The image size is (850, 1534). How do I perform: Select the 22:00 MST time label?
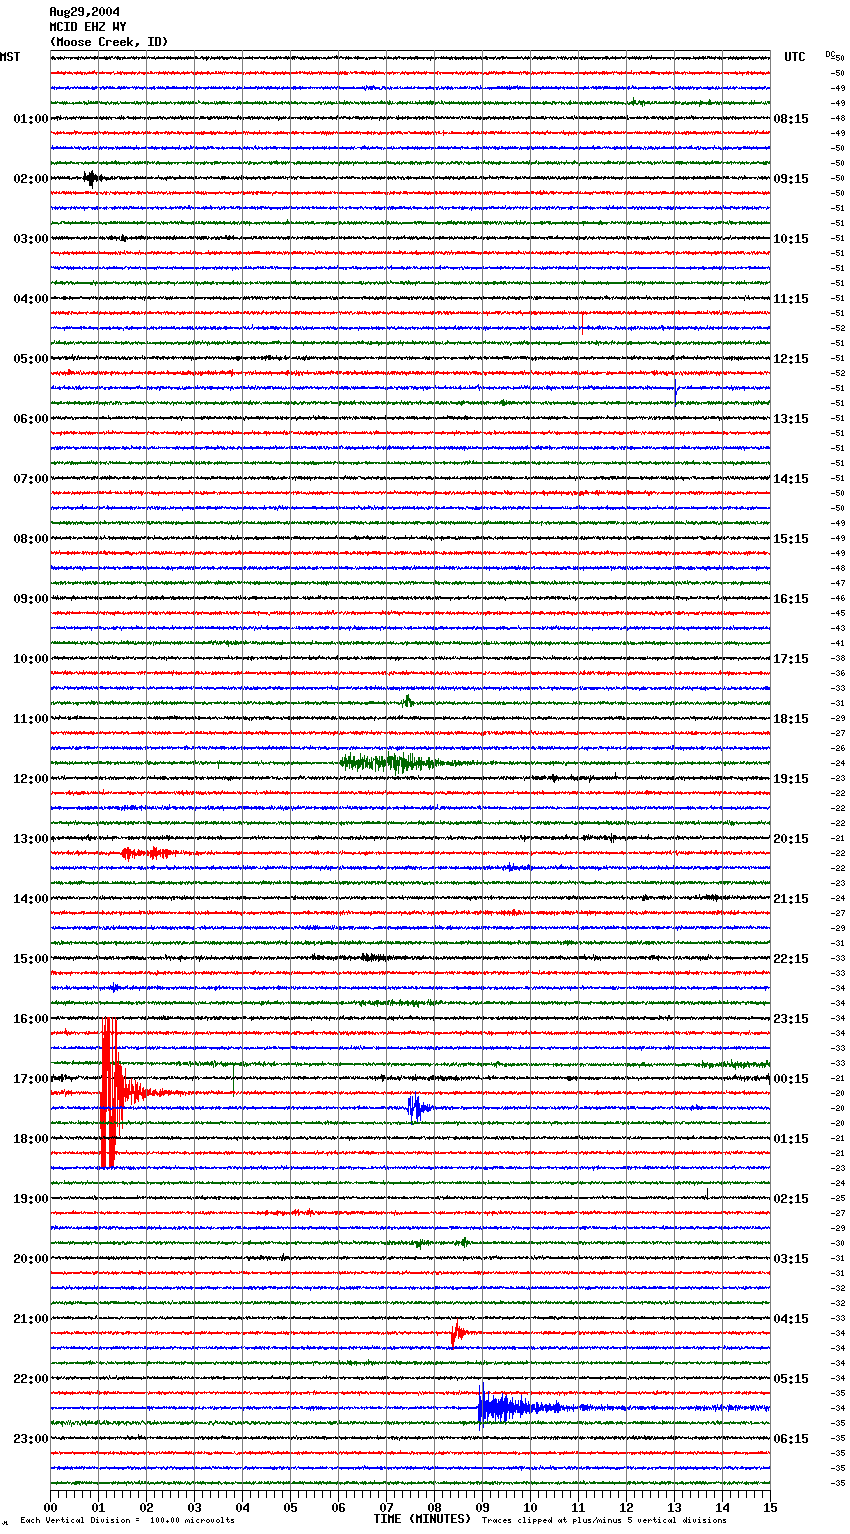(x=31, y=1379)
